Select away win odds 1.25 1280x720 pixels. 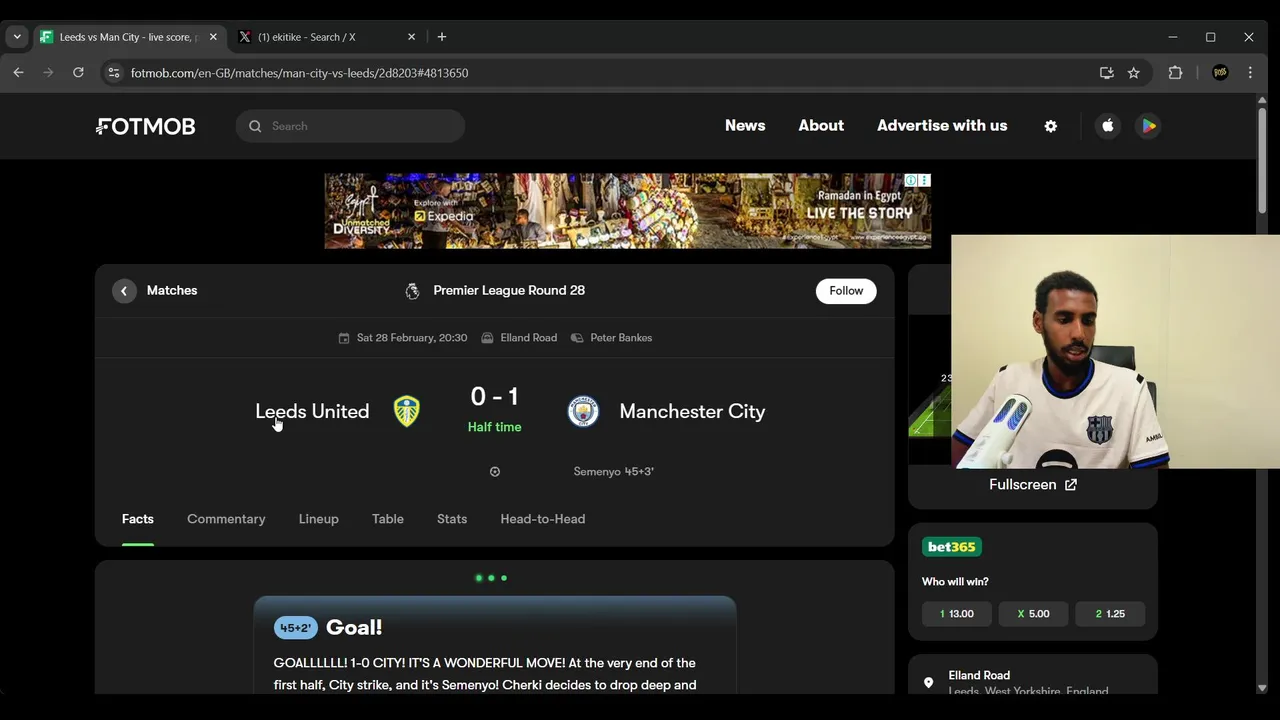(x=1110, y=614)
